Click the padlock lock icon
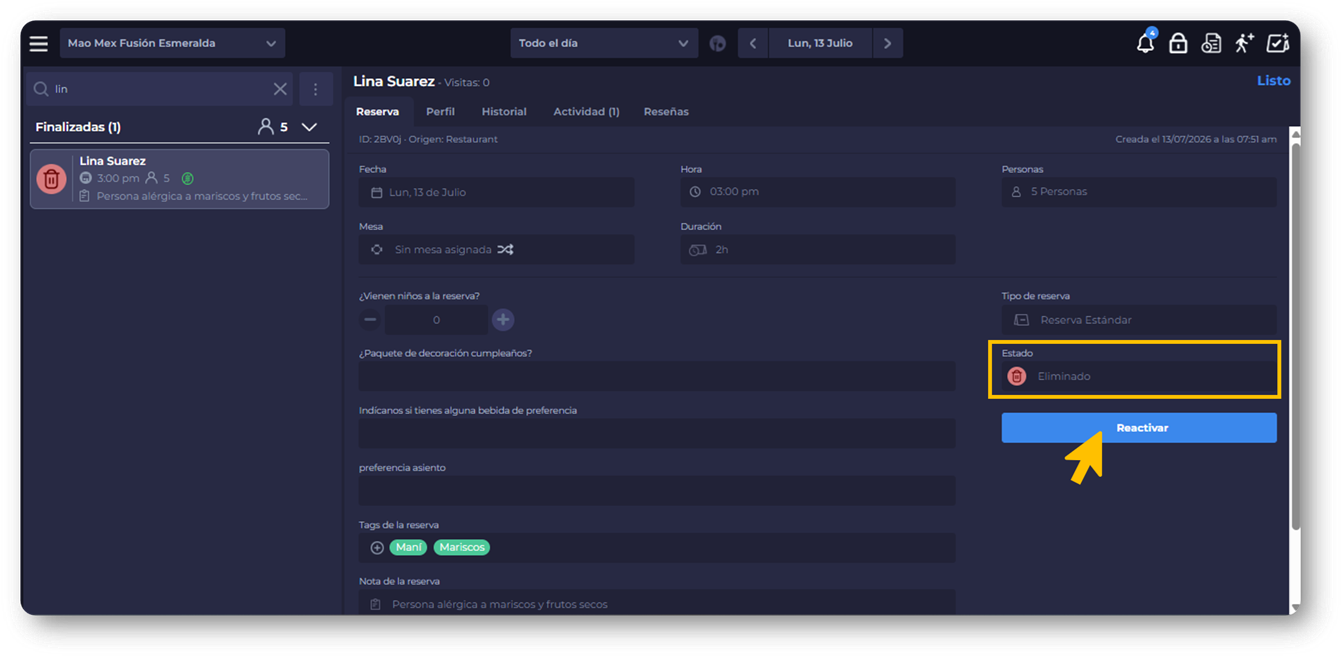This screenshot has width=1342, height=657. pyautogui.click(x=1178, y=43)
